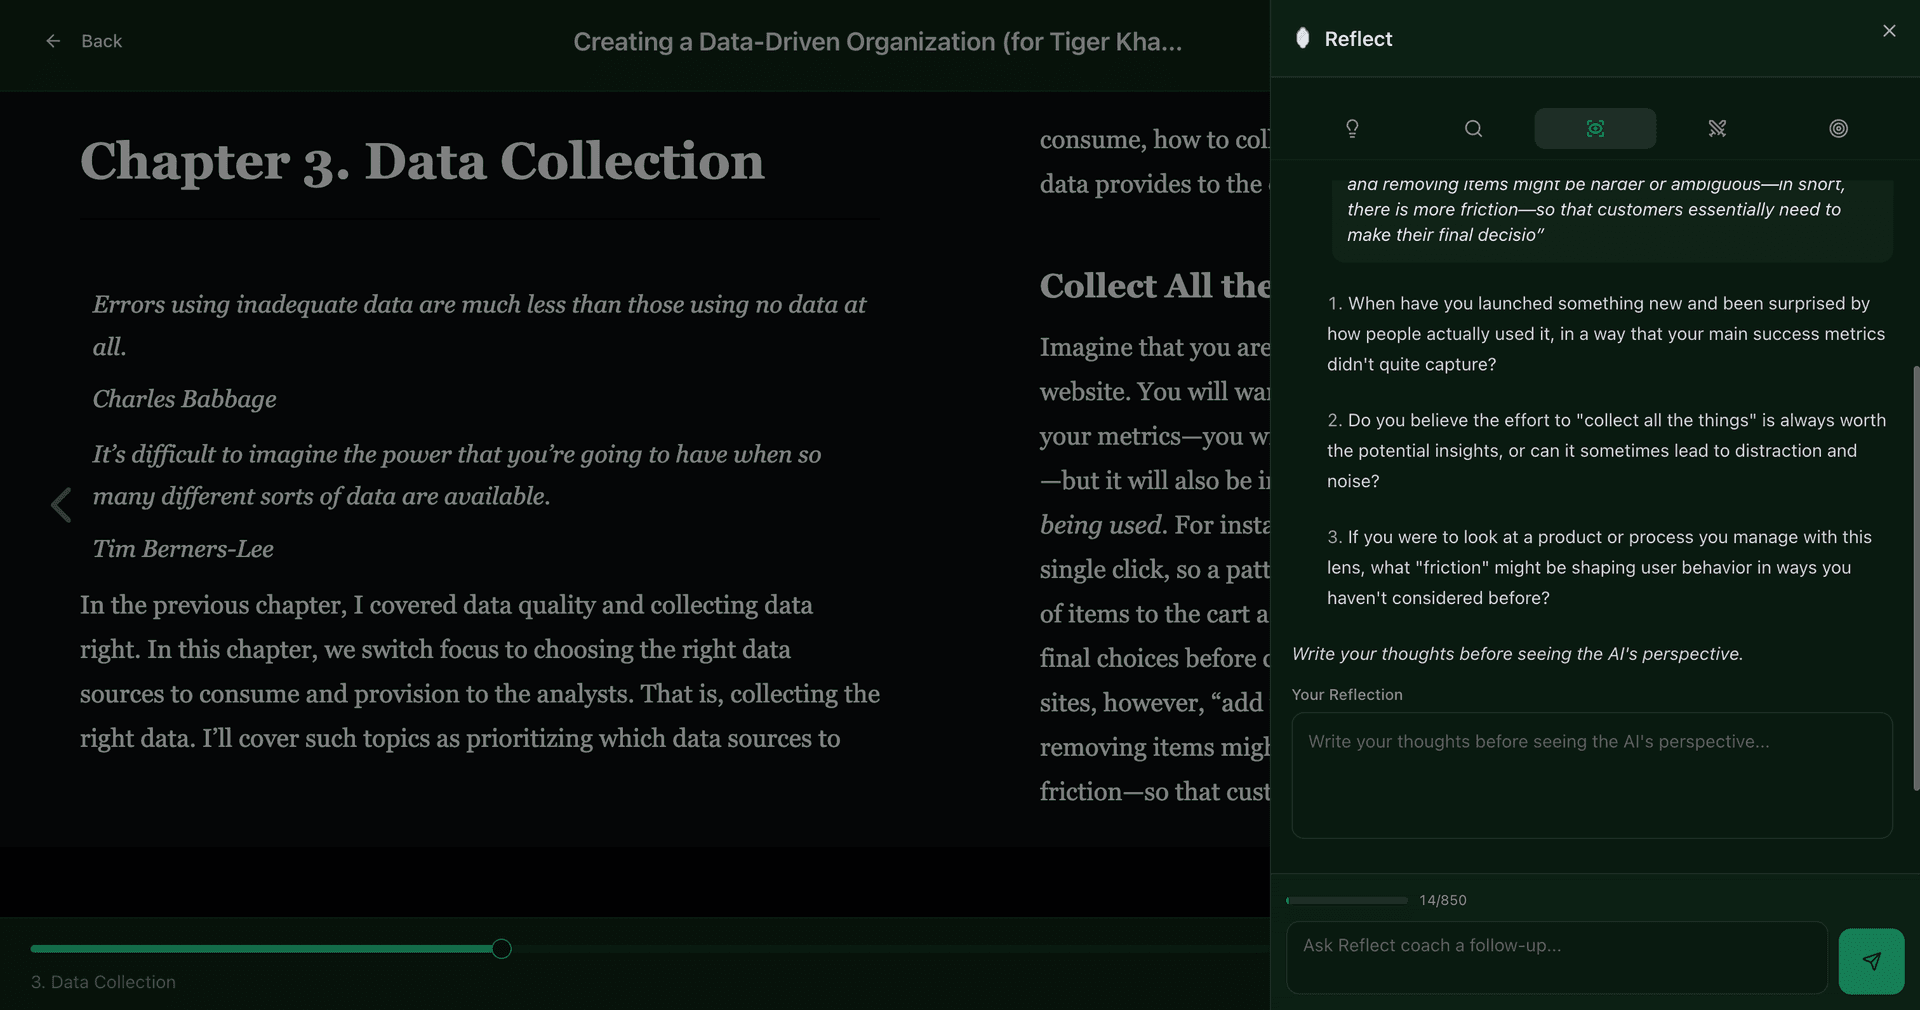This screenshot has height=1010, width=1920.
Task: Select the magnifier search tab
Action: pos(1473,128)
